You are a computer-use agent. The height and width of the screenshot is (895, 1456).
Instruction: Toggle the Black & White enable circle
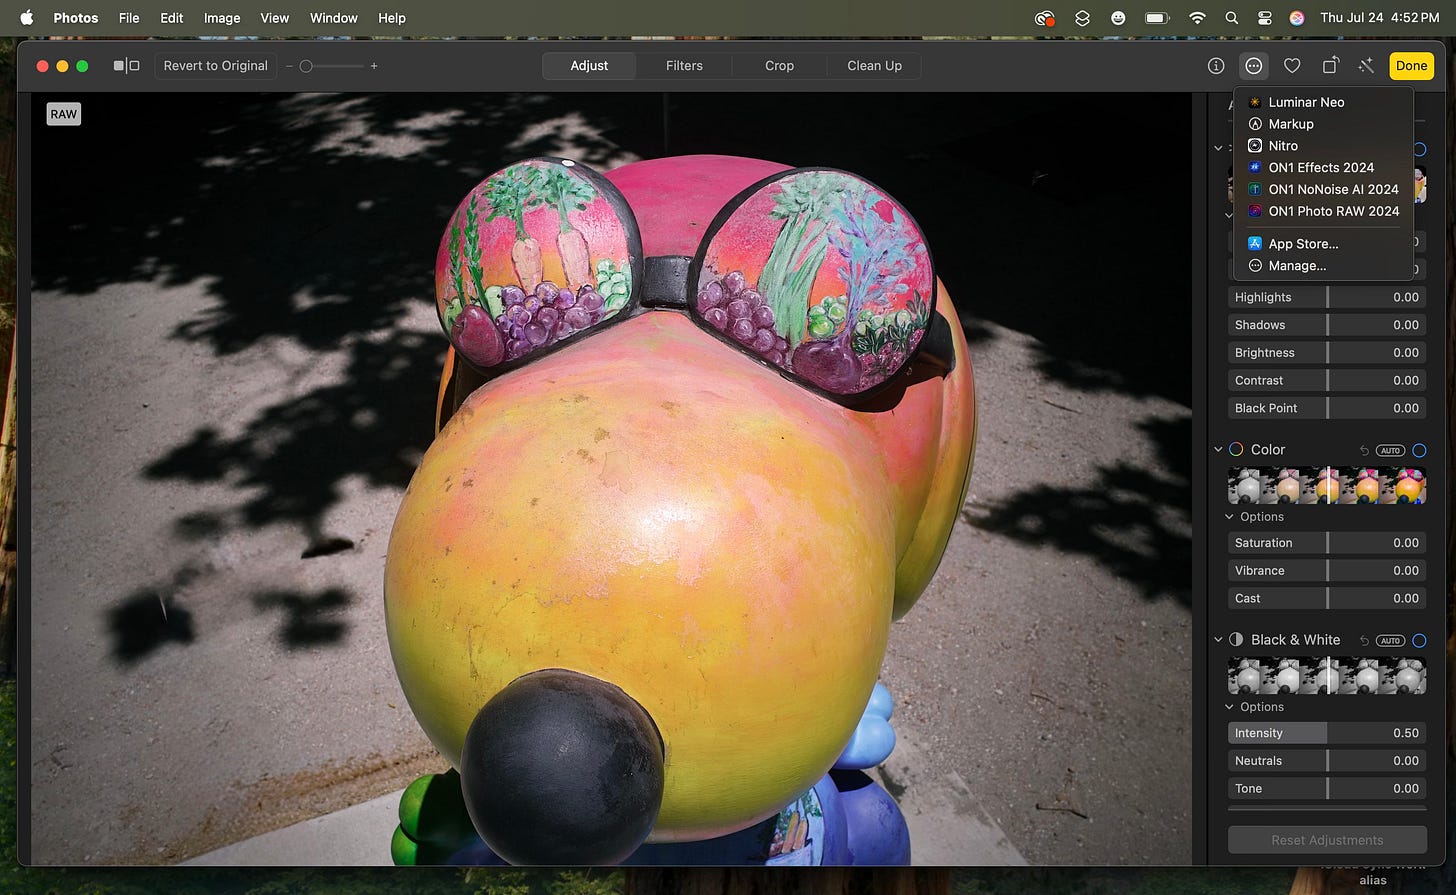pyautogui.click(x=1419, y=640)
